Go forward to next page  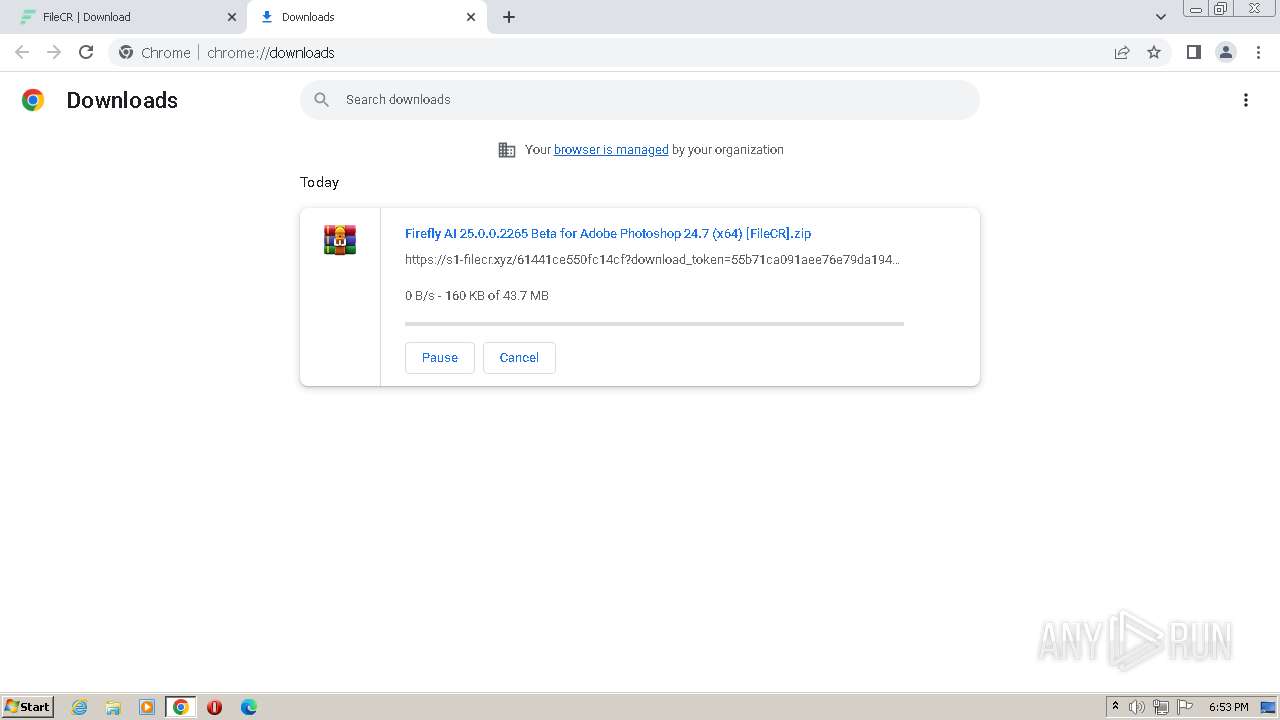click(54, 52)
